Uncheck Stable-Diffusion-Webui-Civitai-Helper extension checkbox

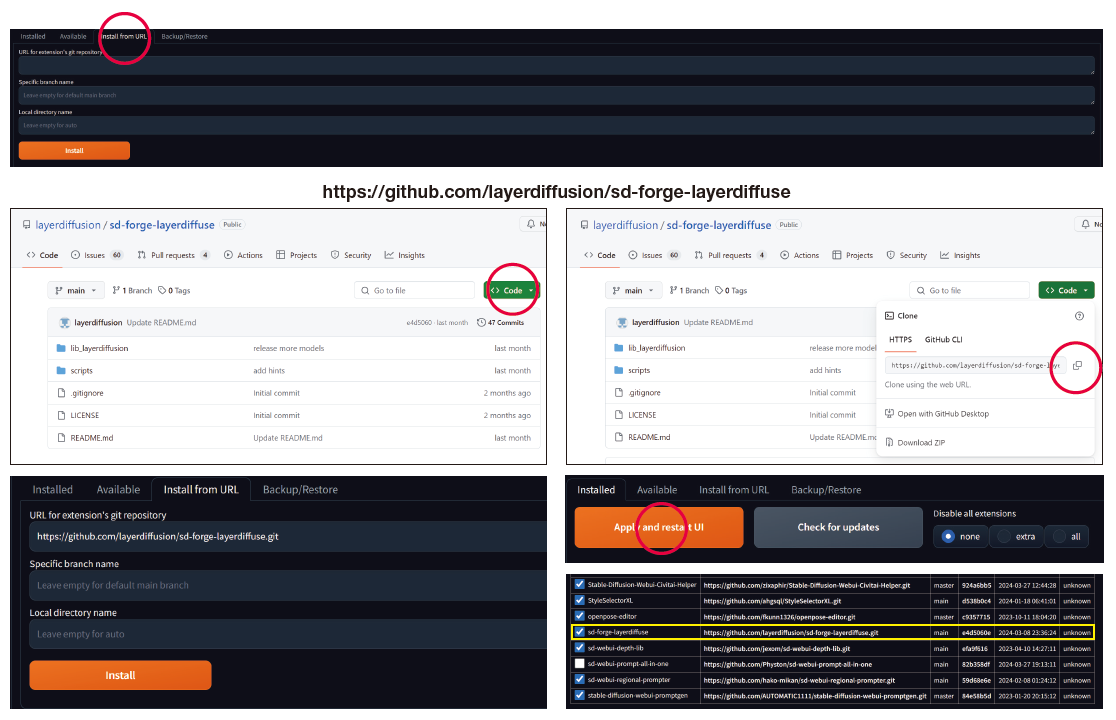[x=579, y=584]
